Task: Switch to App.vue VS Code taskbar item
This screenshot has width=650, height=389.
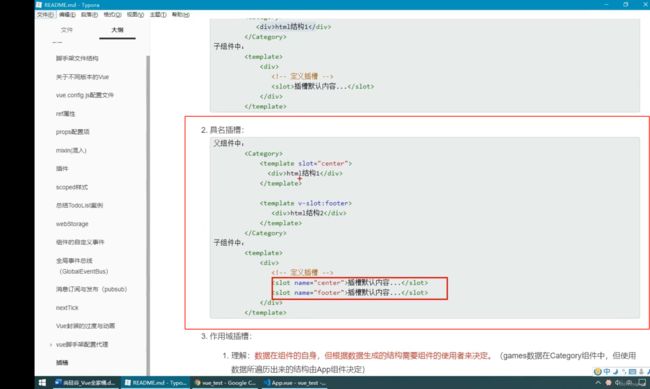Action: pyautogui.click(x=295, y=383)
